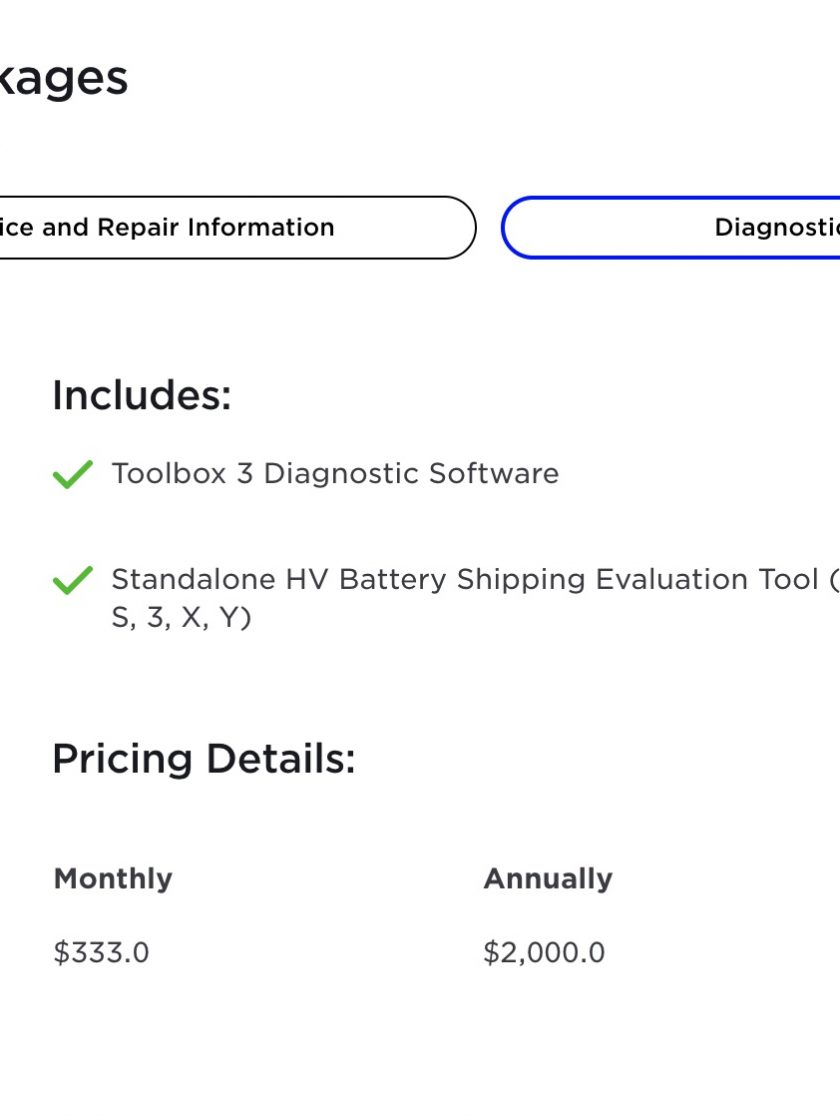Click the Includes: heading
This screenshot has width=840, height=1120.
(x=142, y=395)
